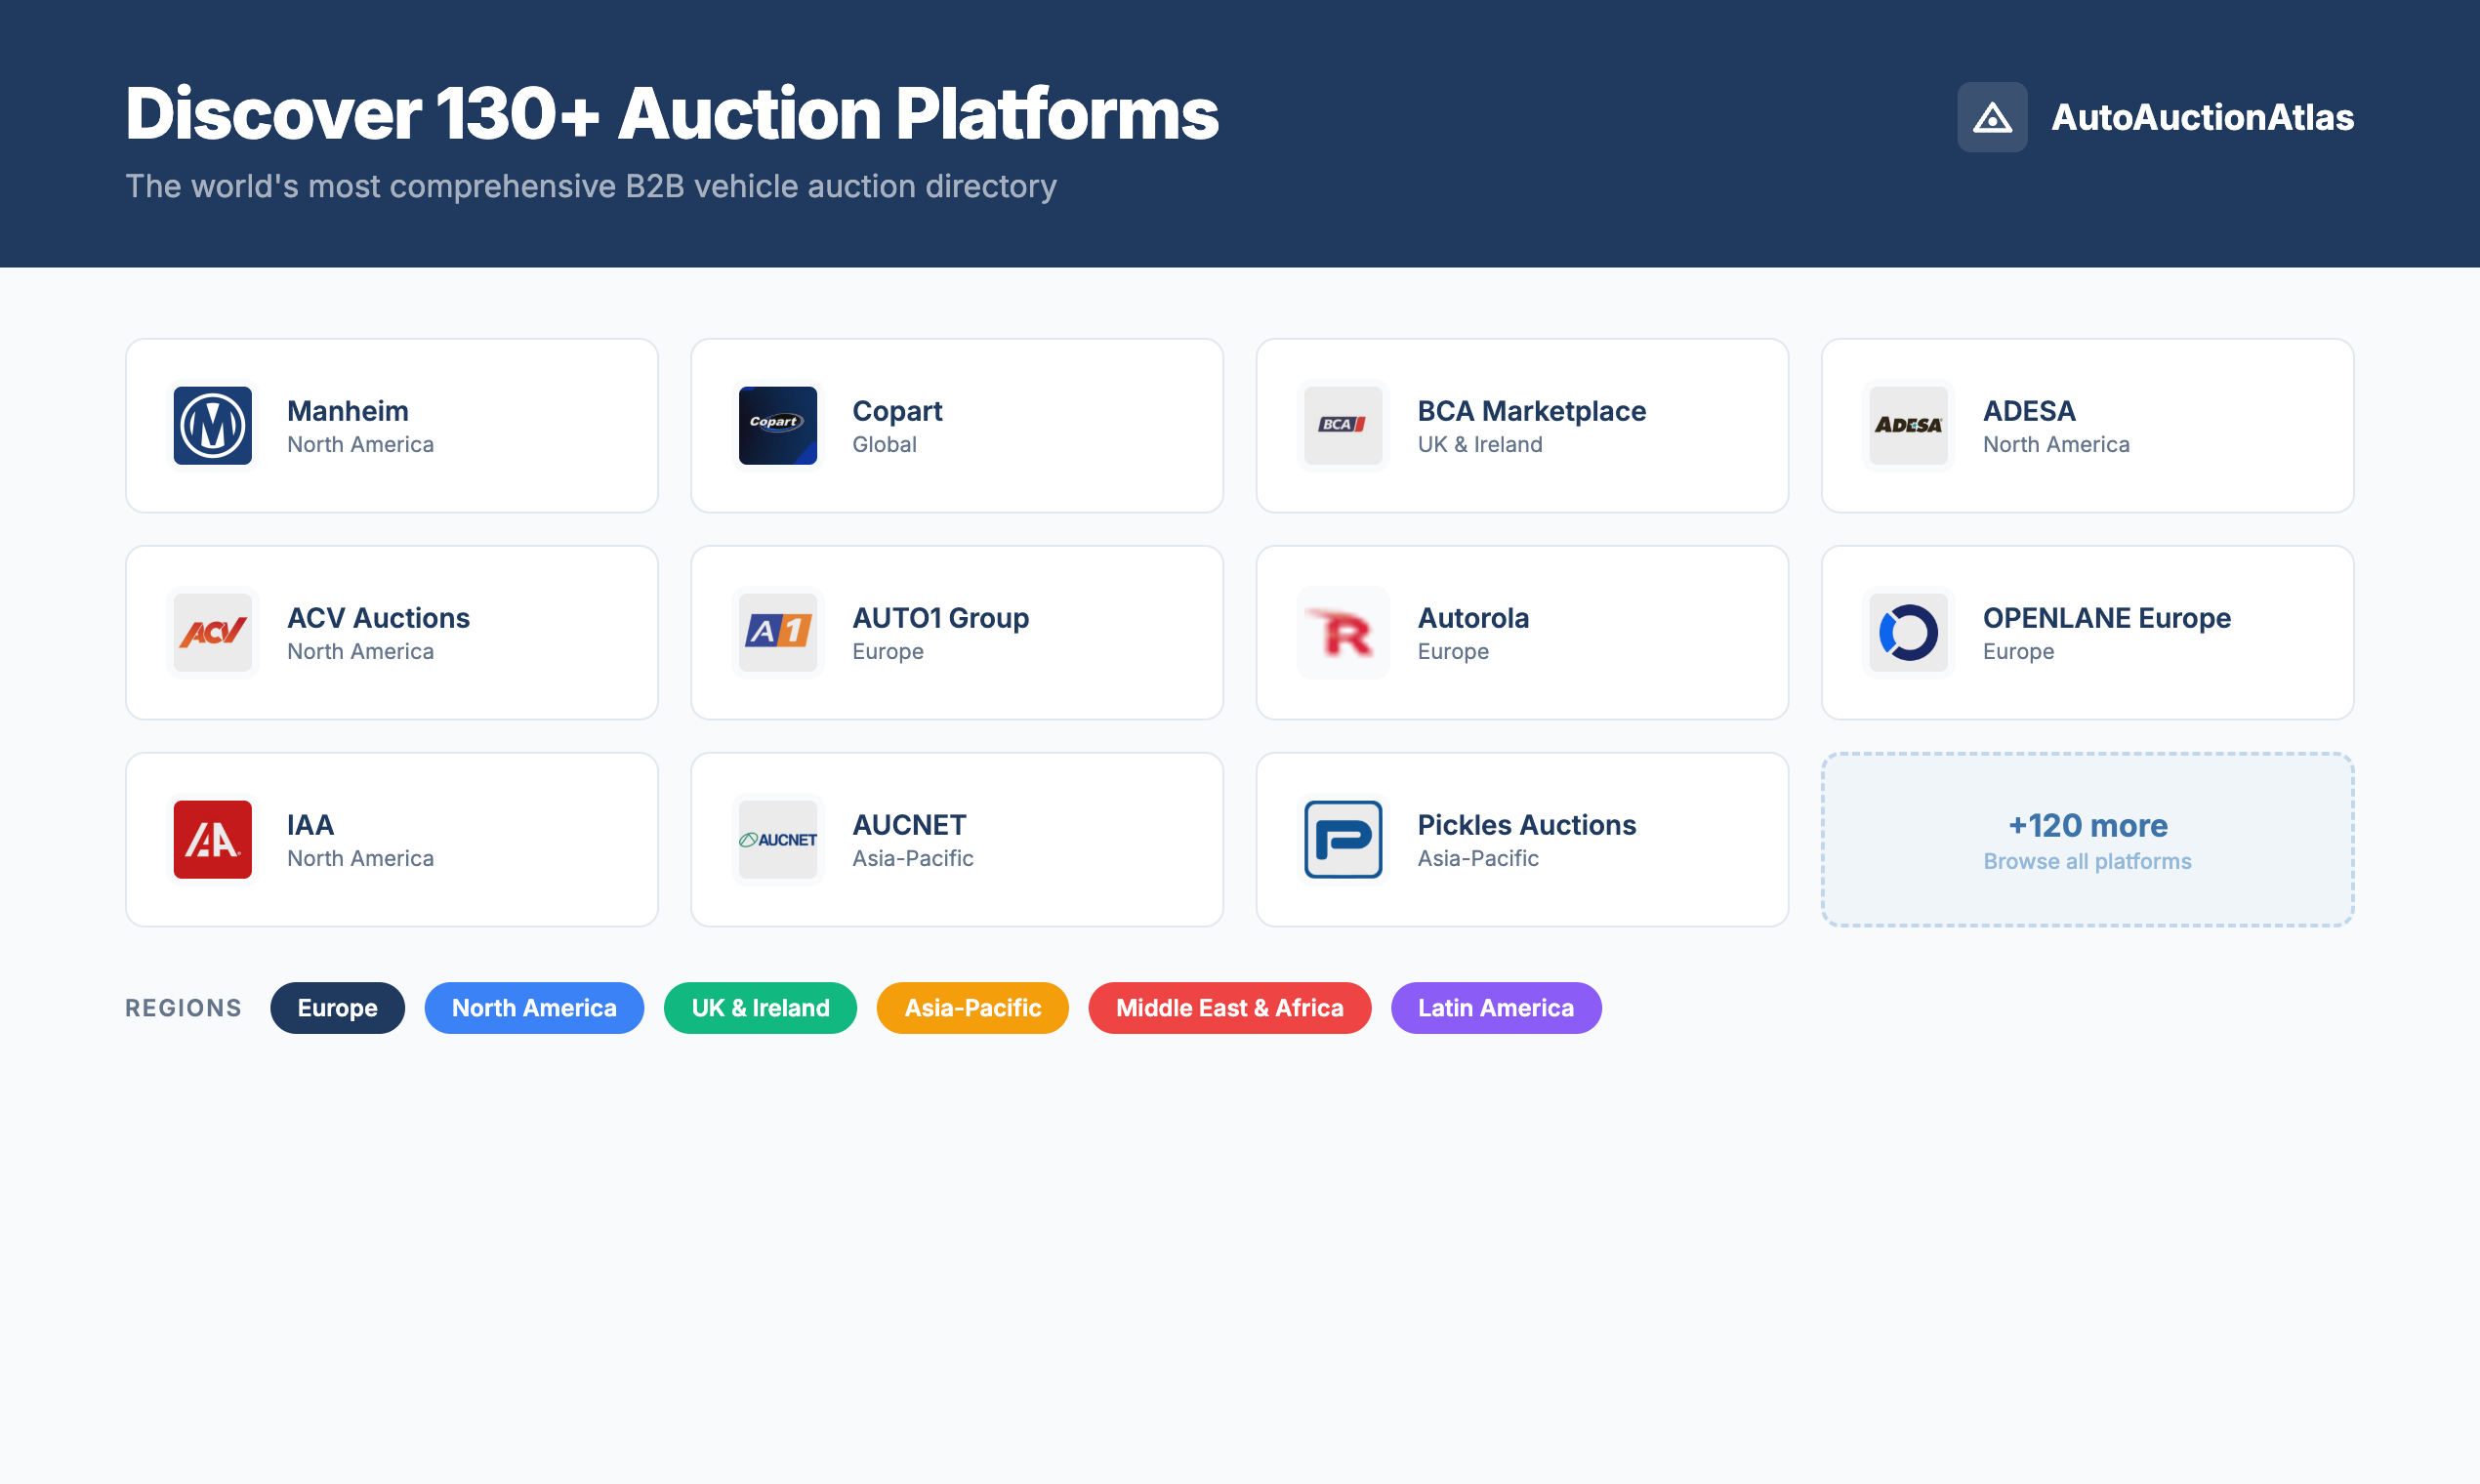Select the Latin America region filter
The image size is (2480, 1484).
[x=1495, y=1008]
